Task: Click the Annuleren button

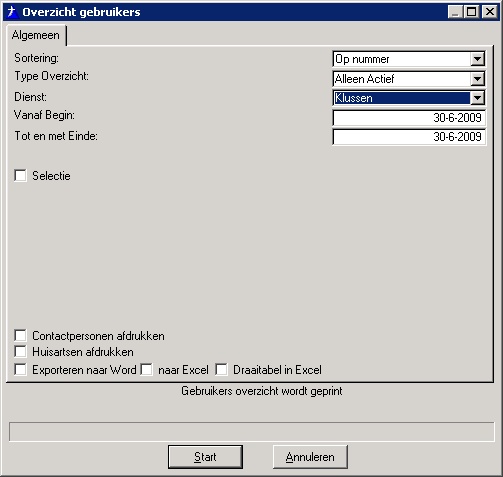Action: [x=310, y=457]
